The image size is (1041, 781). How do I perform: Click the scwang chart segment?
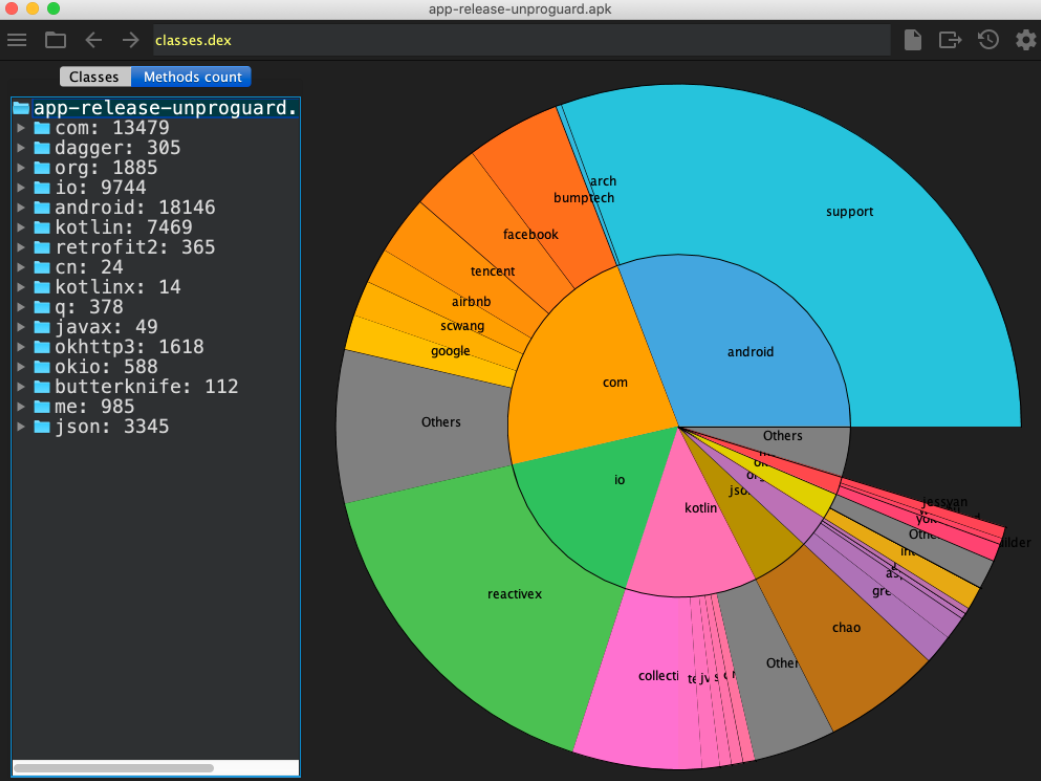(462, 326)
